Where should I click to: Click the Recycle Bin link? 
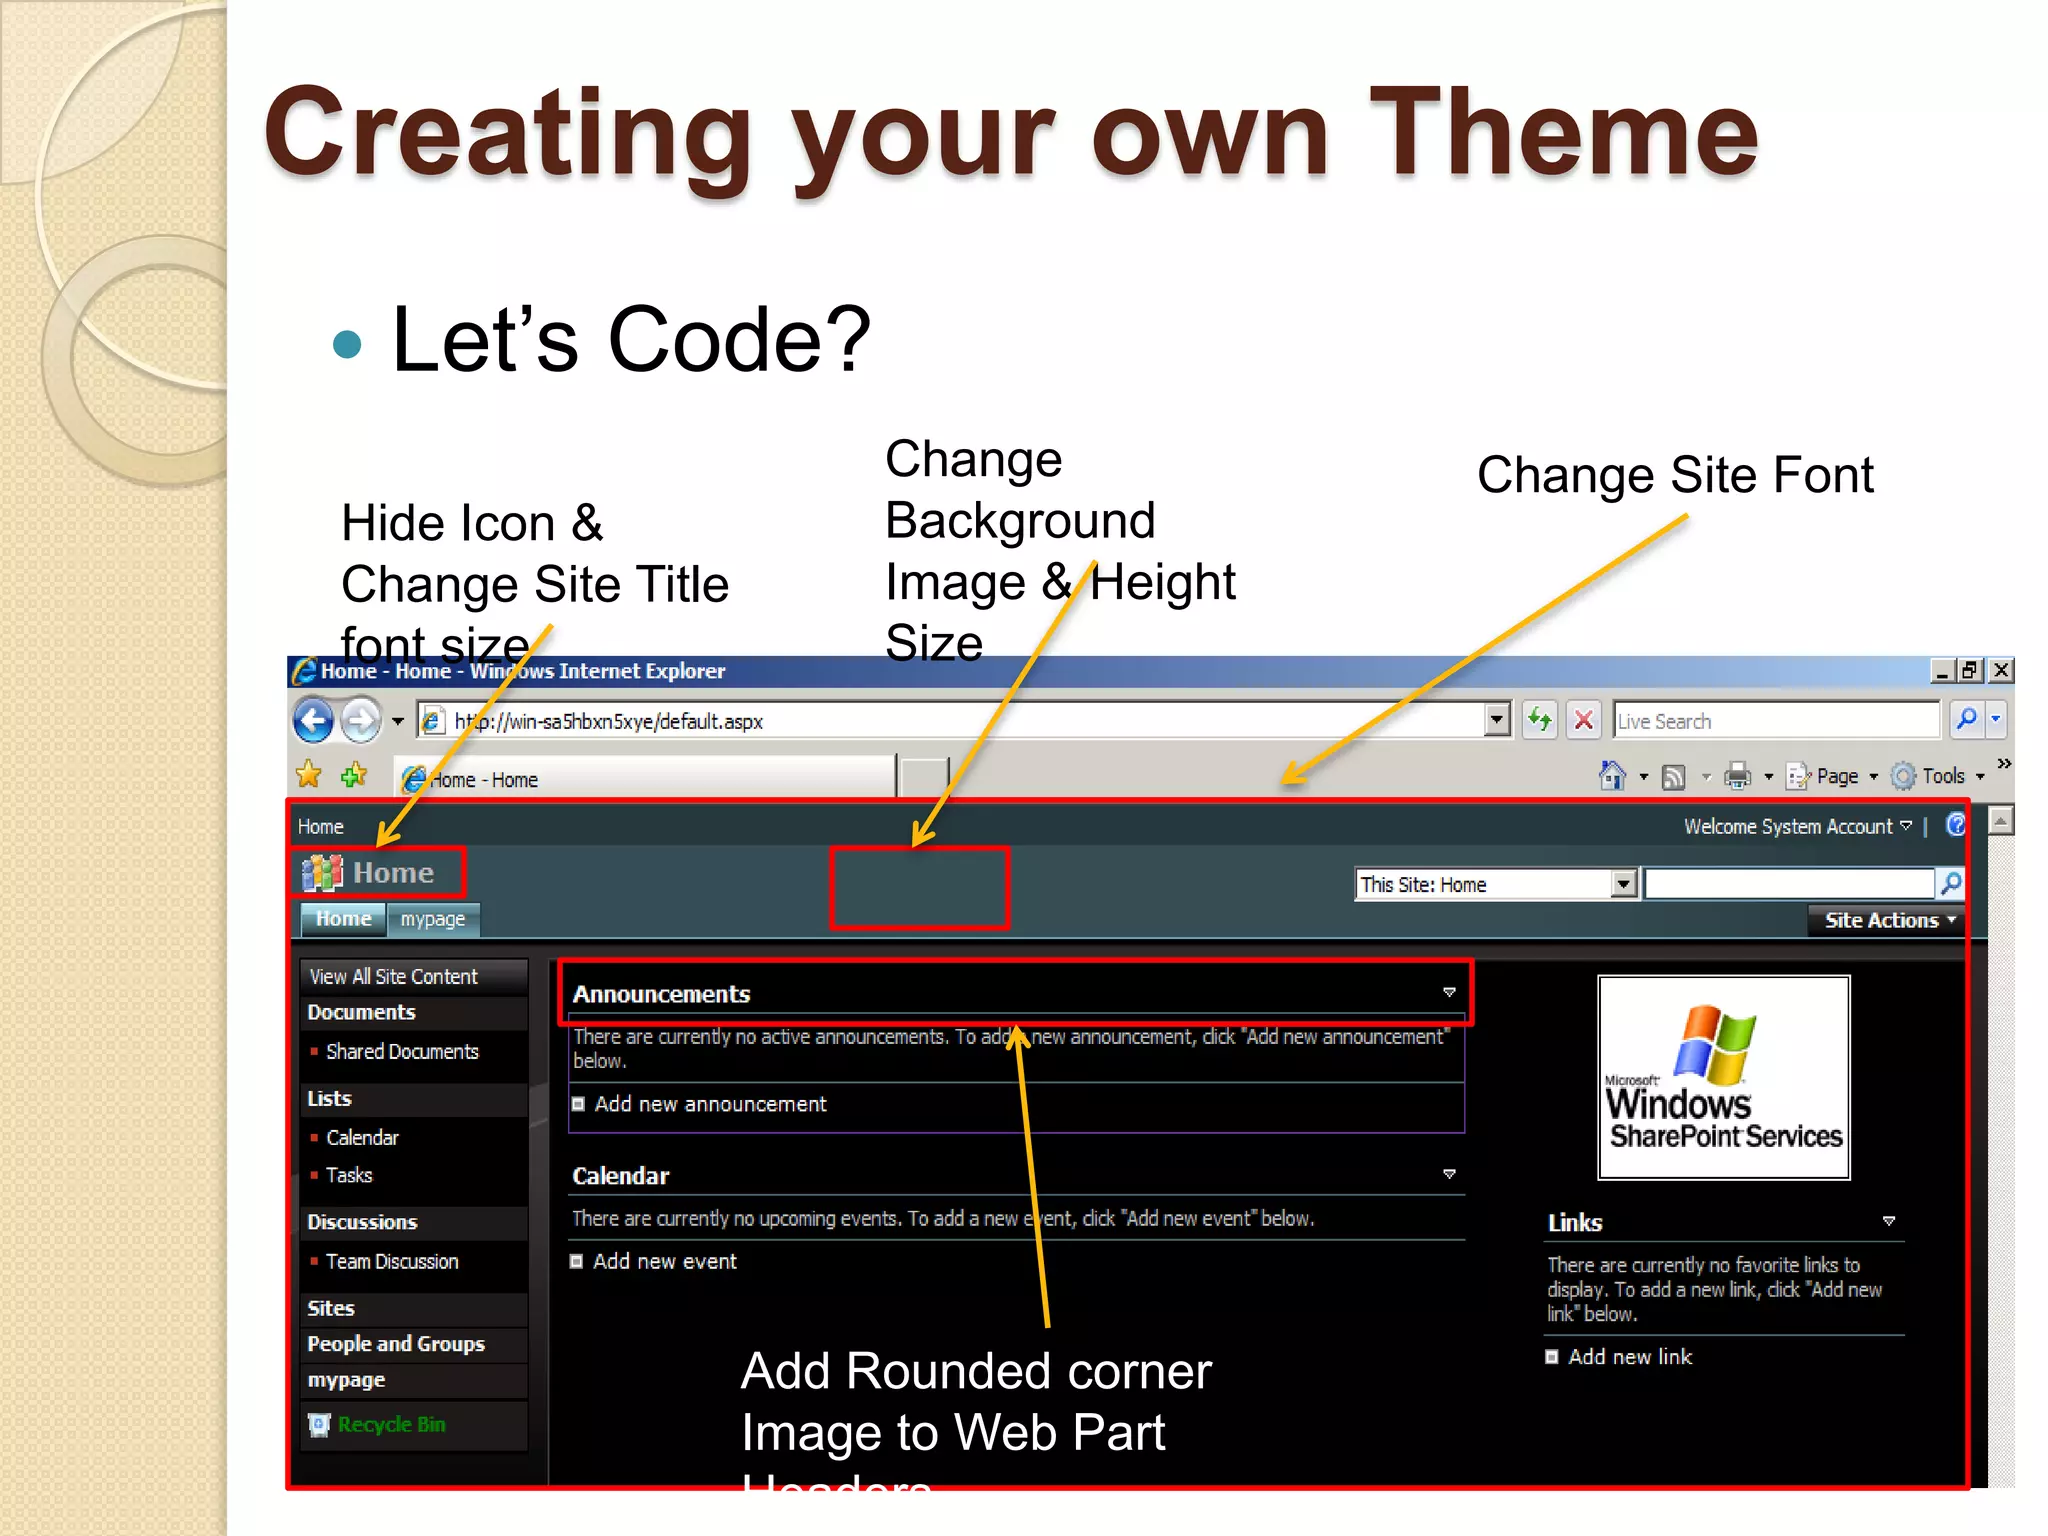click(391, 1424)
